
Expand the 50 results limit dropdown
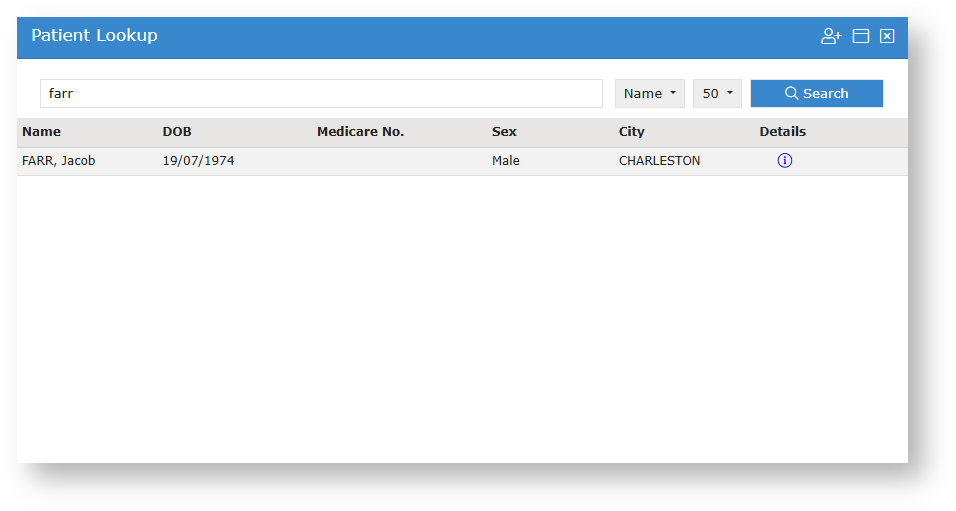(717, 93)
